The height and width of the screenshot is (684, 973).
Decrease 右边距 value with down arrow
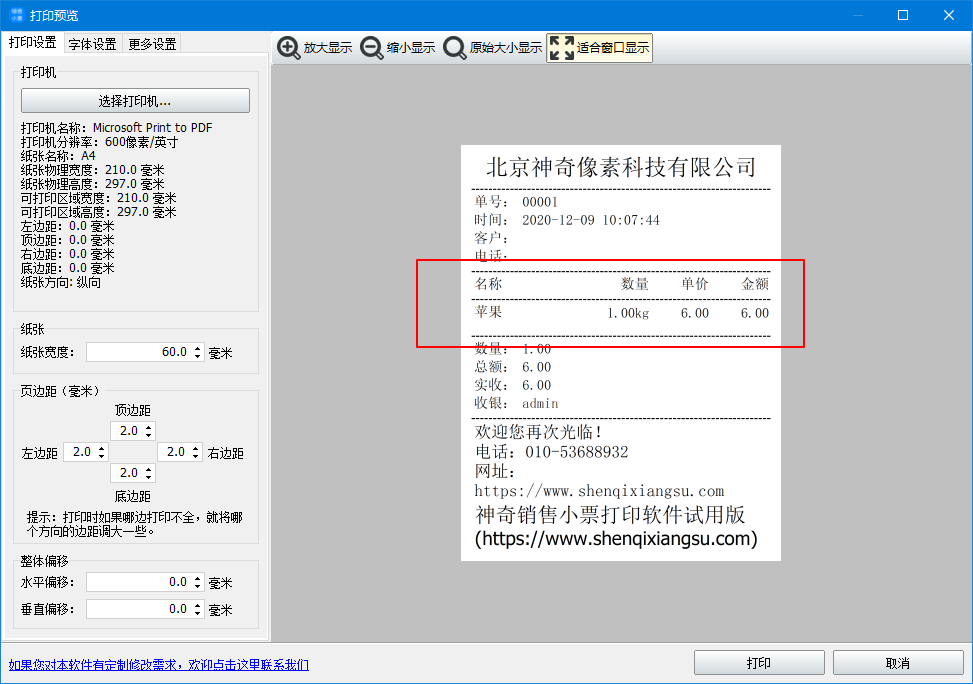195,456
